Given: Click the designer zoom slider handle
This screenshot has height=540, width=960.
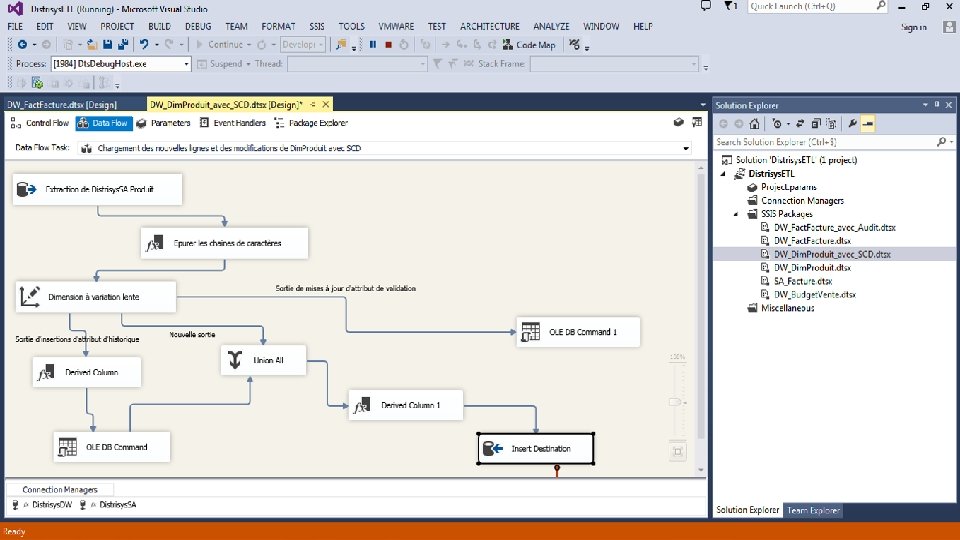Looking at the screenshot, I should [x=675, y=402].
